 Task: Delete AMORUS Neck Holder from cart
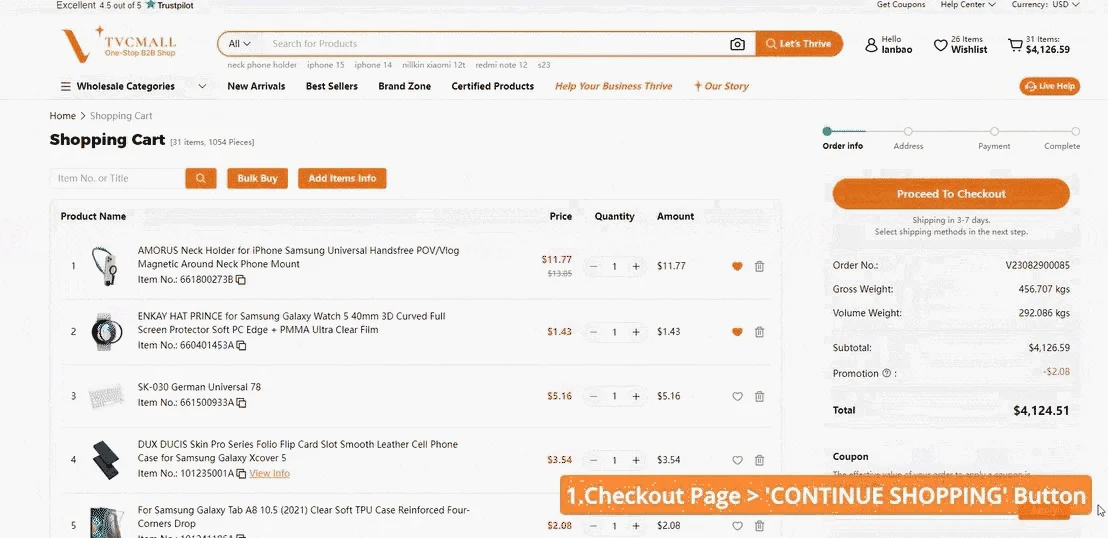760,267
